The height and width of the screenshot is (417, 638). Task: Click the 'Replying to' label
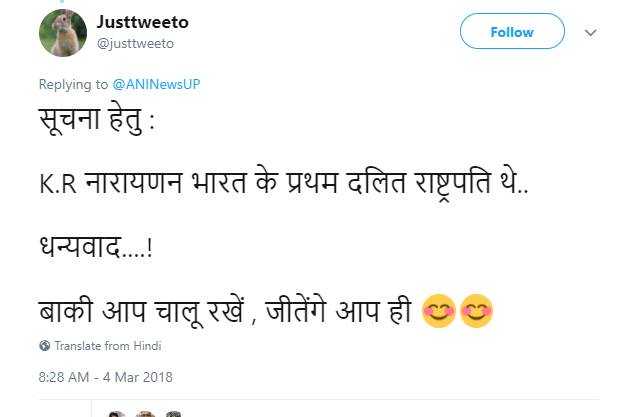[74, 84]
